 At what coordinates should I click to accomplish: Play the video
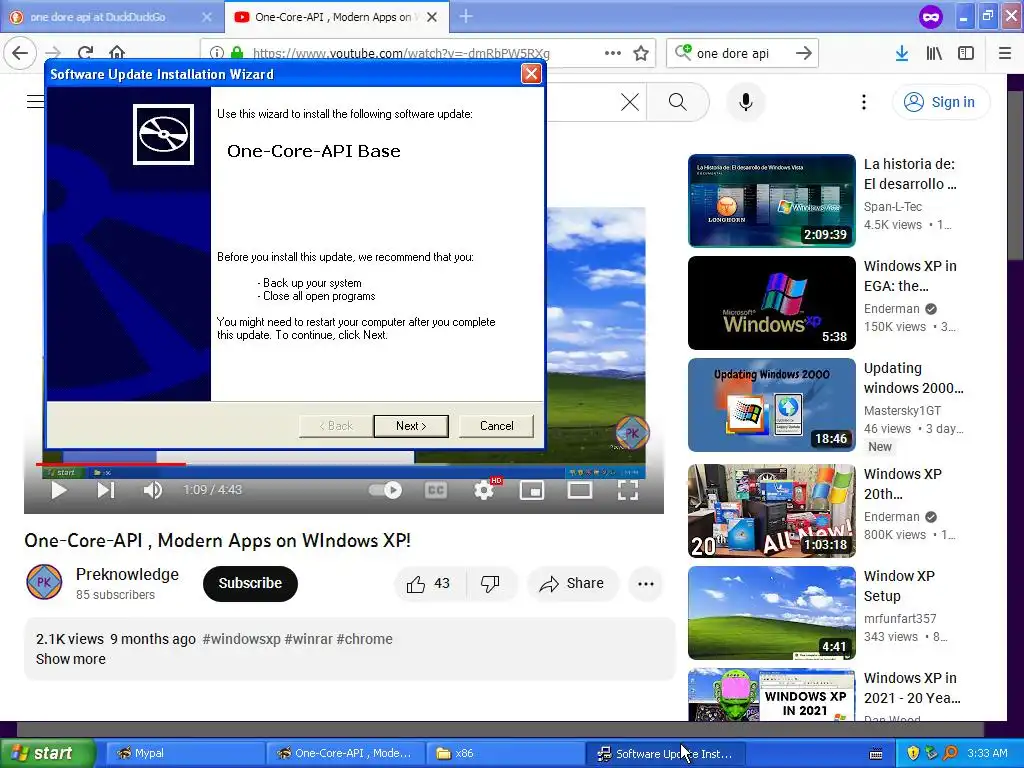click(59, 490)
